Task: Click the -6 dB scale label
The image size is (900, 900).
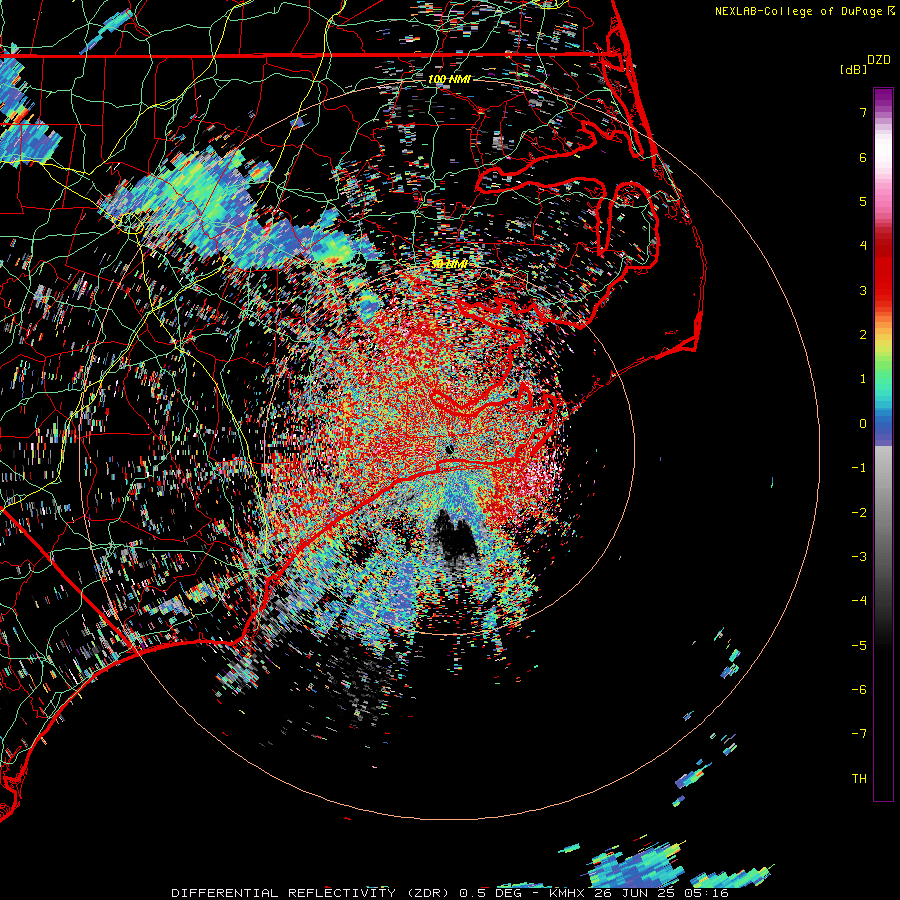Action: tap(859, 690)
